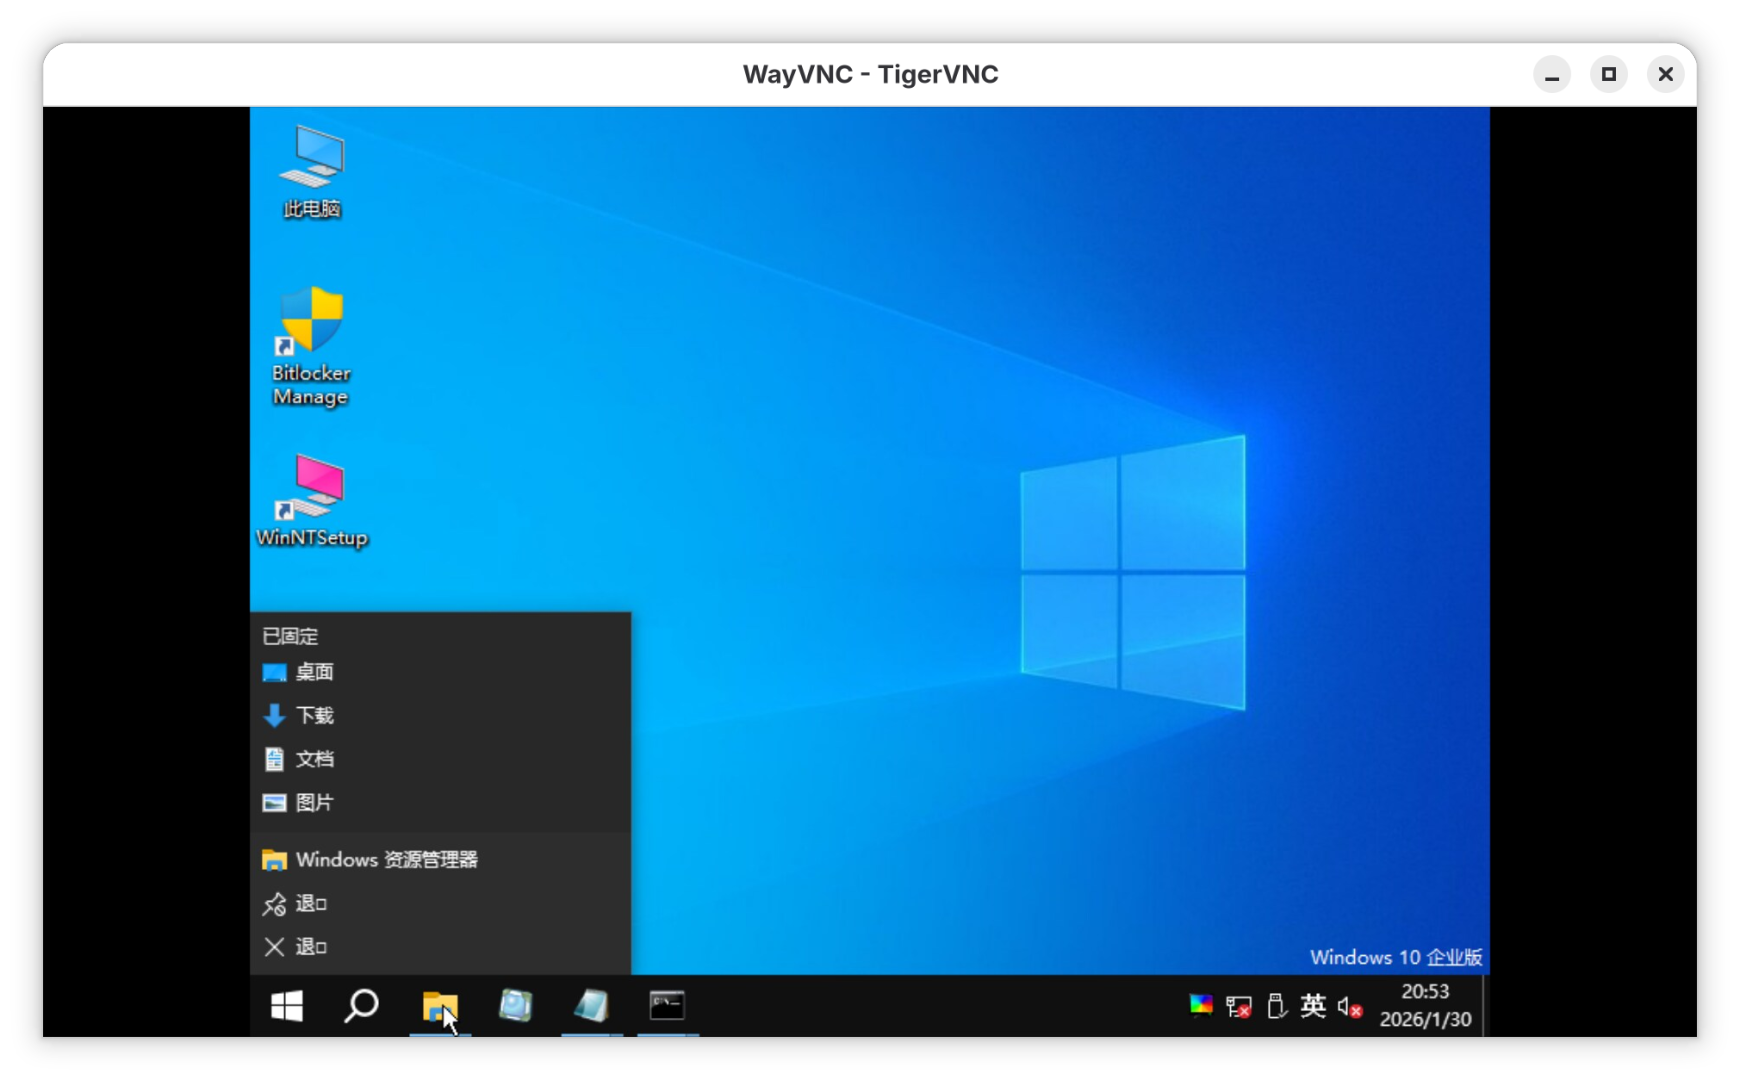Viewport: 1740px width, 1080px height.
Task: Click the taskbar search magnifier icon
Action: [361, 1006]
